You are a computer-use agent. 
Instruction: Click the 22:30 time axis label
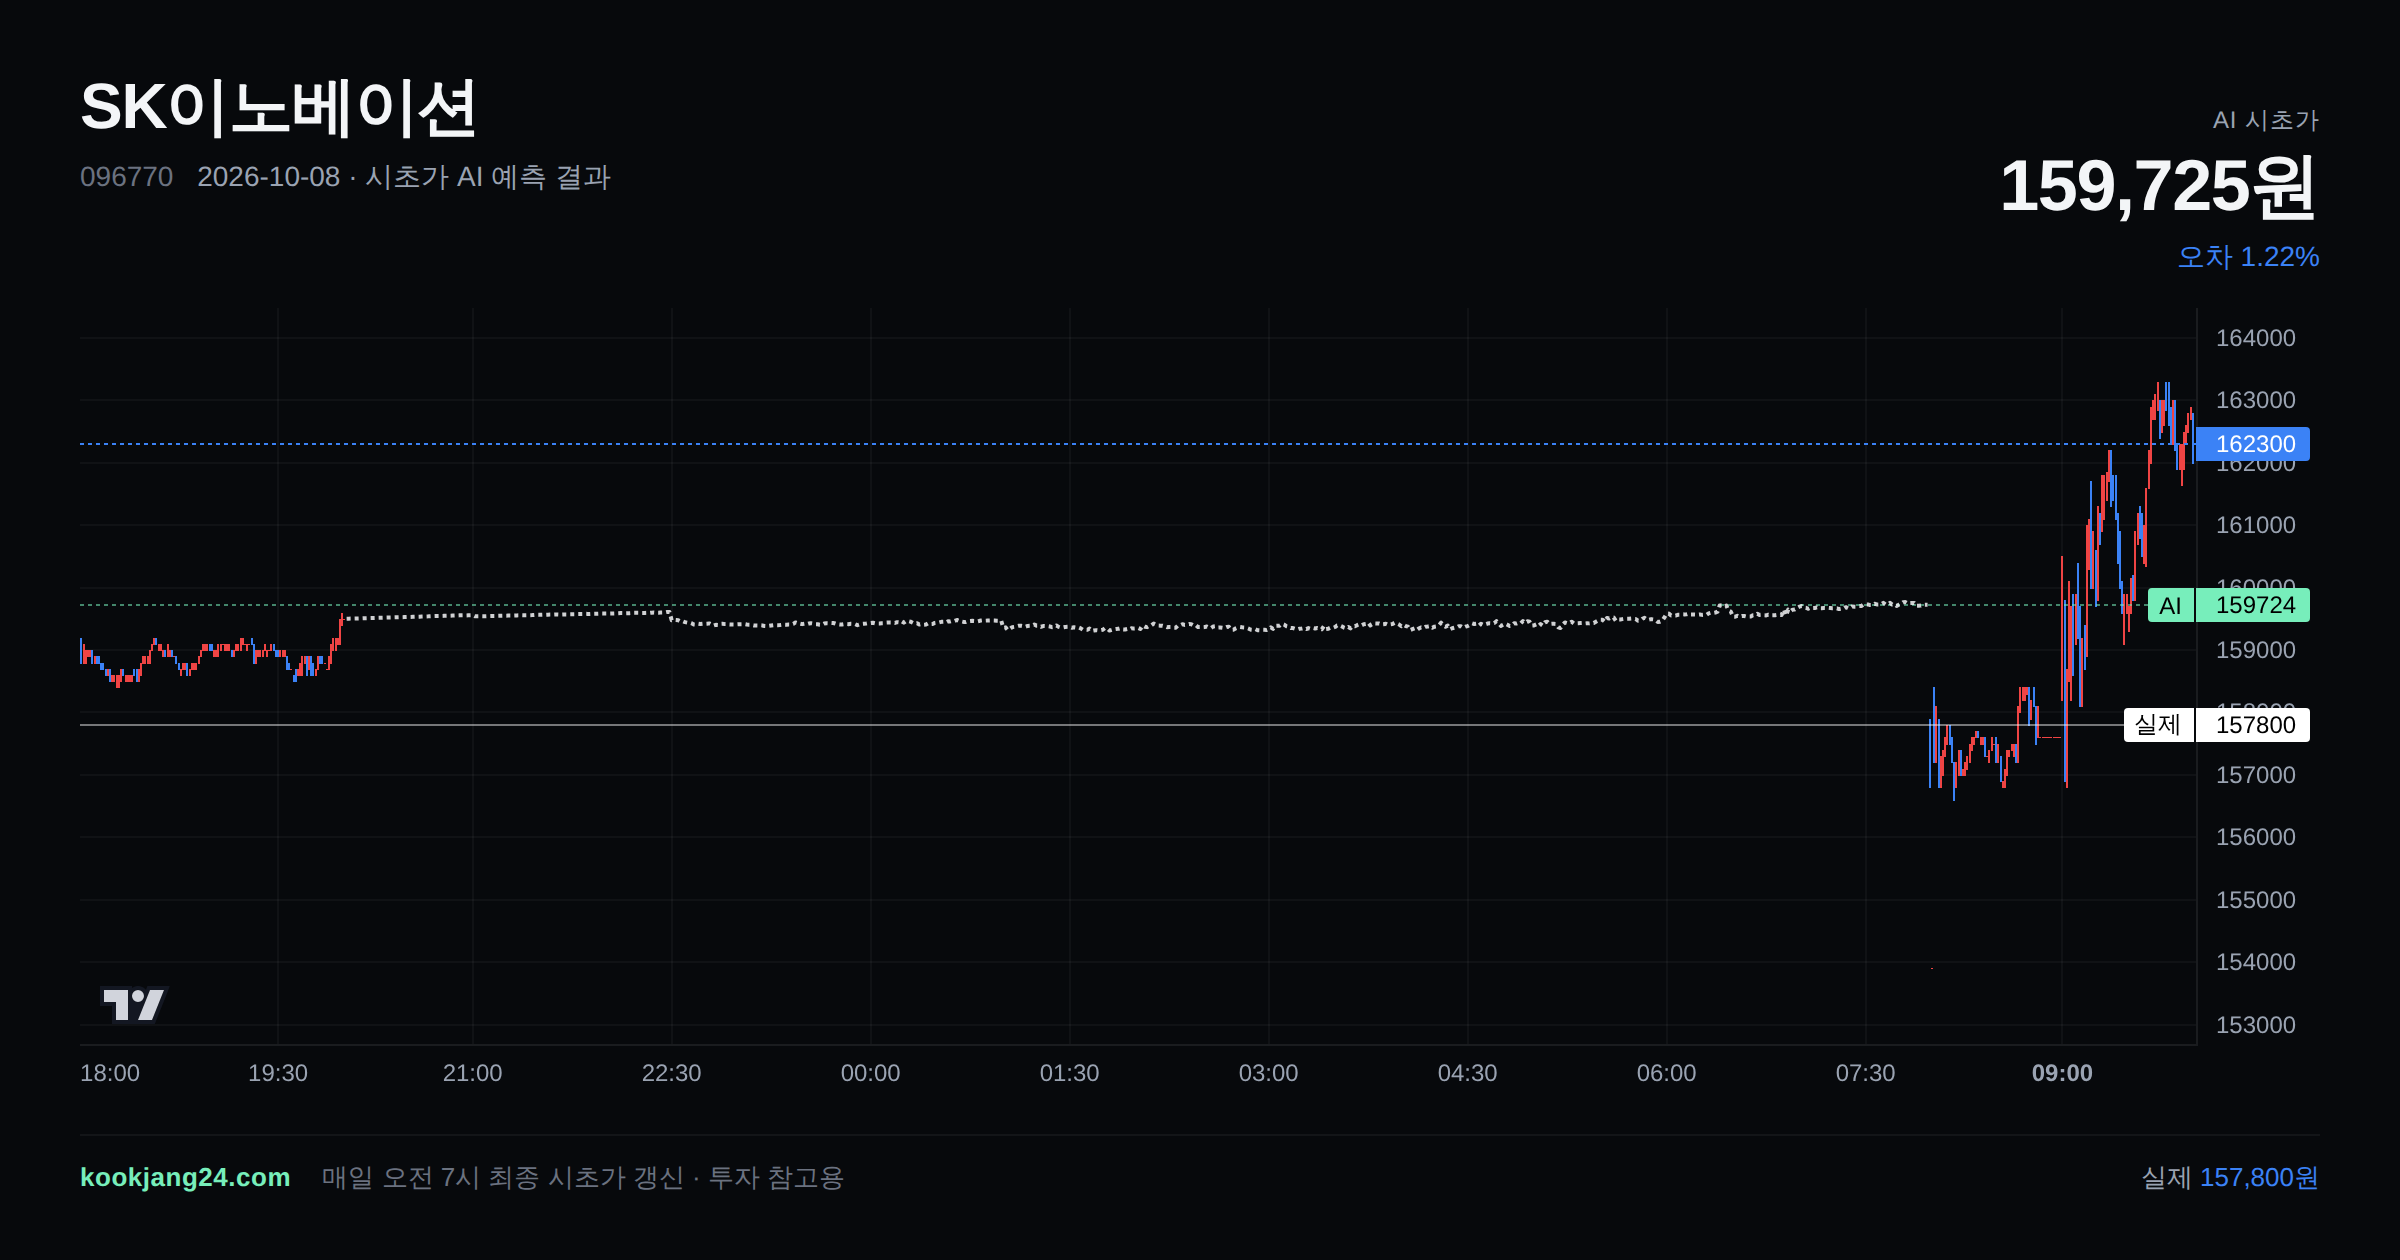tap(671, 1073)
